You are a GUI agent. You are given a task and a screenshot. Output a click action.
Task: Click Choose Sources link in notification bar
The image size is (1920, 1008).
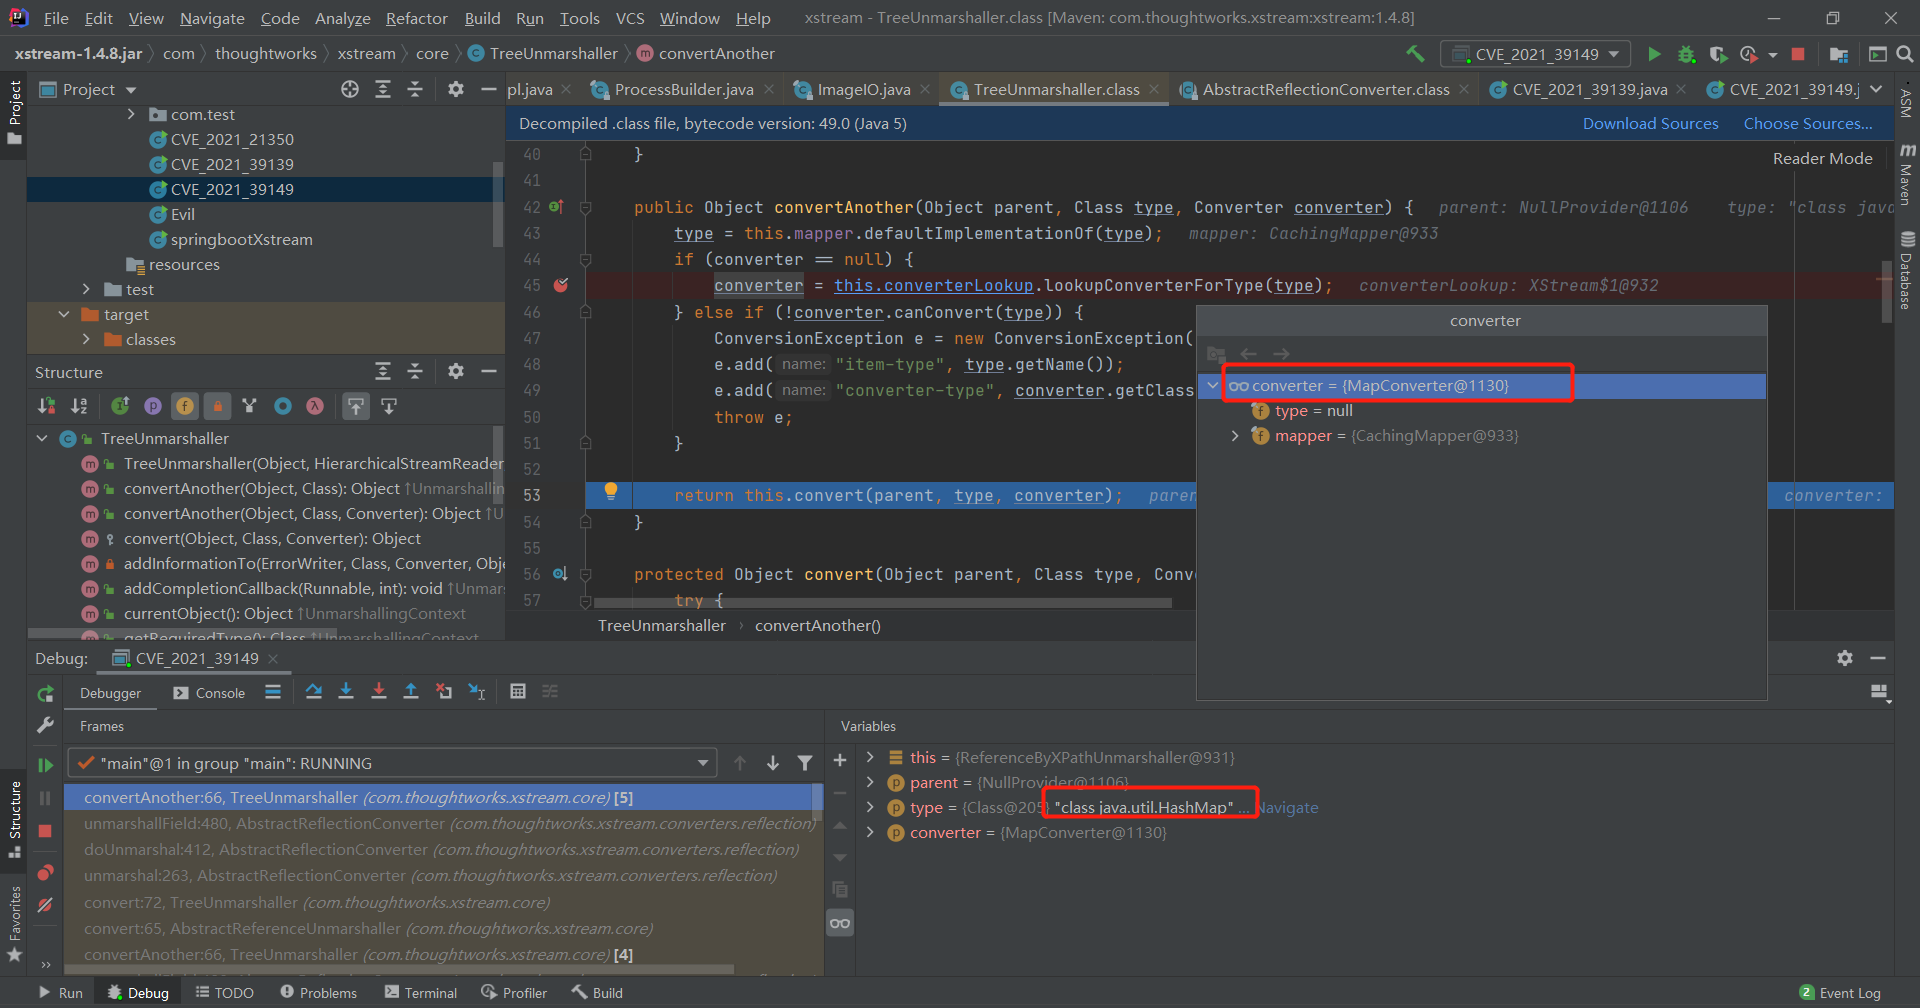[x=1807, y=123]
